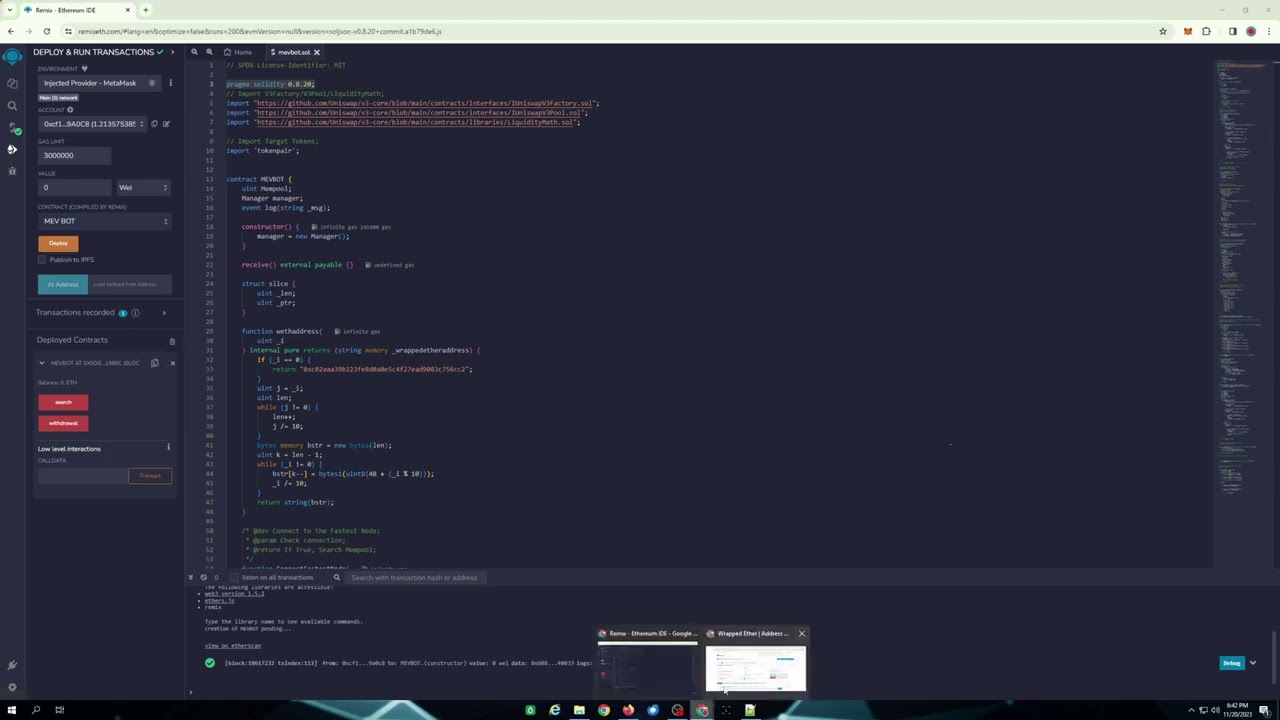Select the Wrapped Ether window preview thumbnail
The width and height of the screenshot is (1280, 720).
755,669
